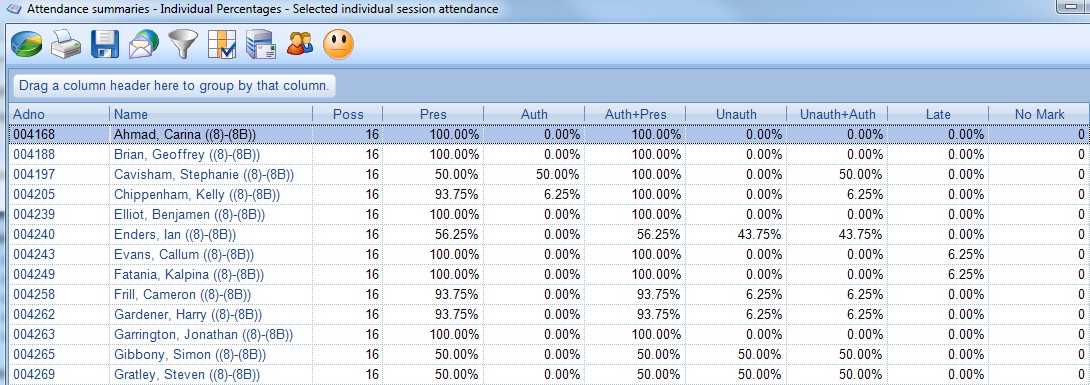
Task: Select student Cavisham, Stephanie row
Action: [x=549, y=174]
